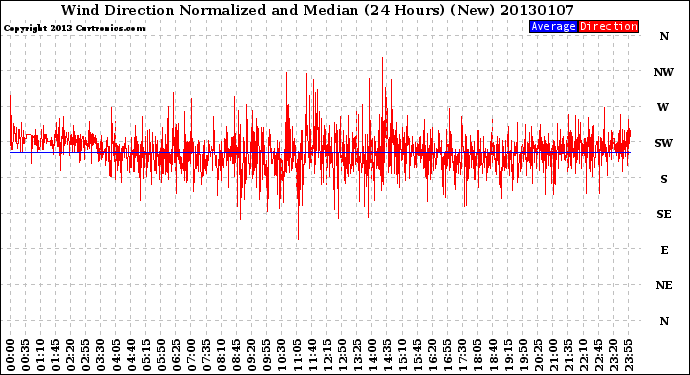Click the 18:40 time label
690x375 pixels.
(493, 355)
